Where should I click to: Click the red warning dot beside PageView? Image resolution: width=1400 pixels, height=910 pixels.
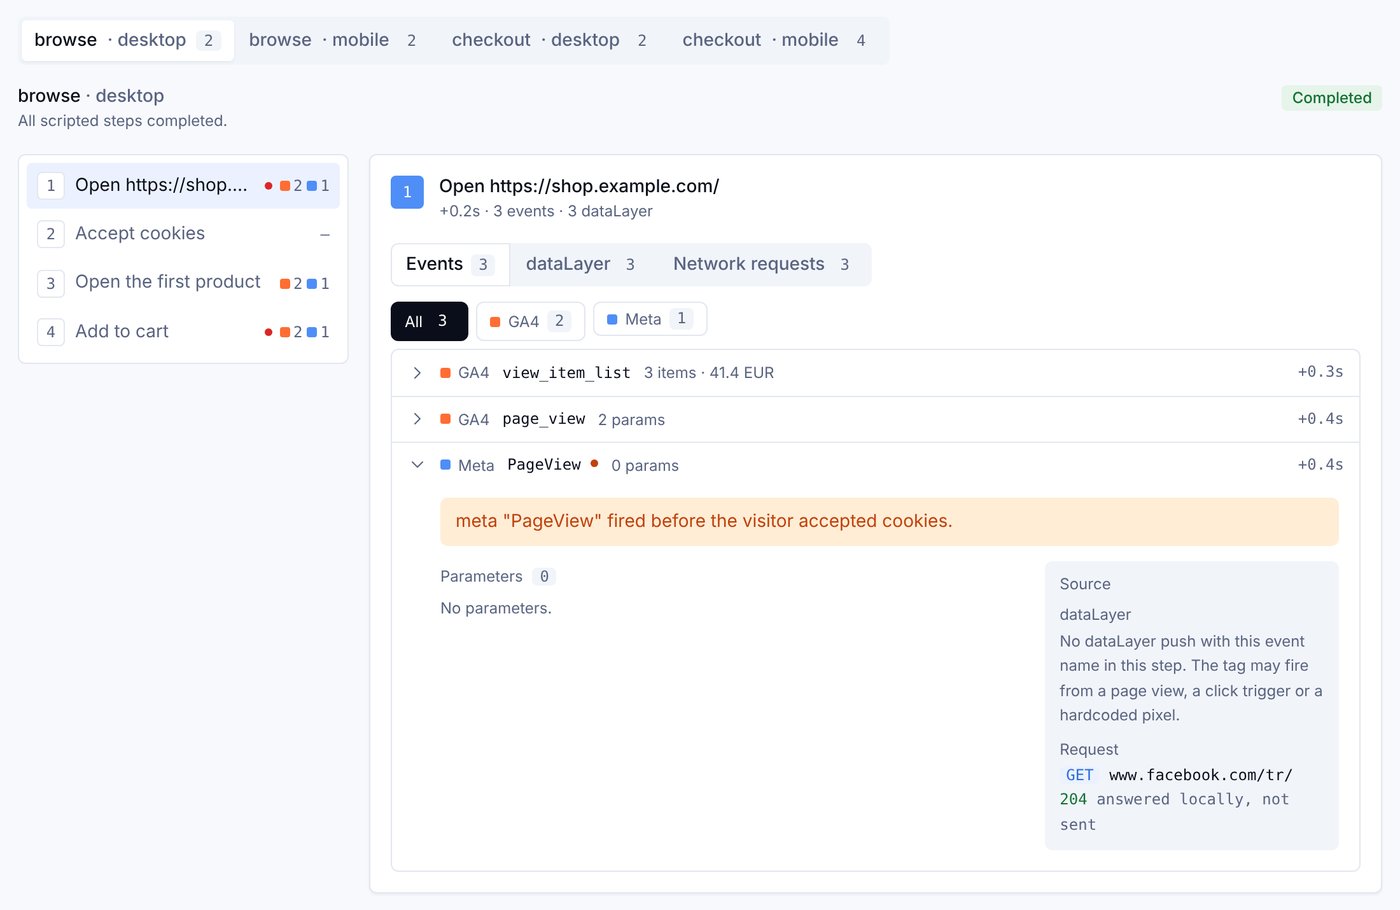[x=594, y=463]
